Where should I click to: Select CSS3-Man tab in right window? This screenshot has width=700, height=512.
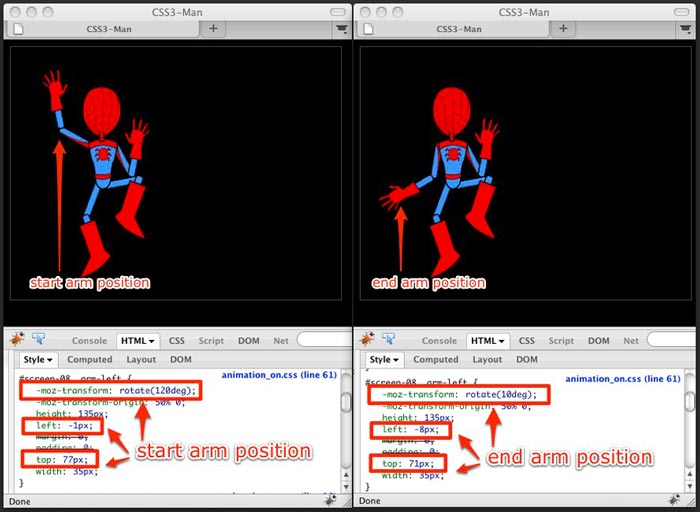tap(454, 29)
